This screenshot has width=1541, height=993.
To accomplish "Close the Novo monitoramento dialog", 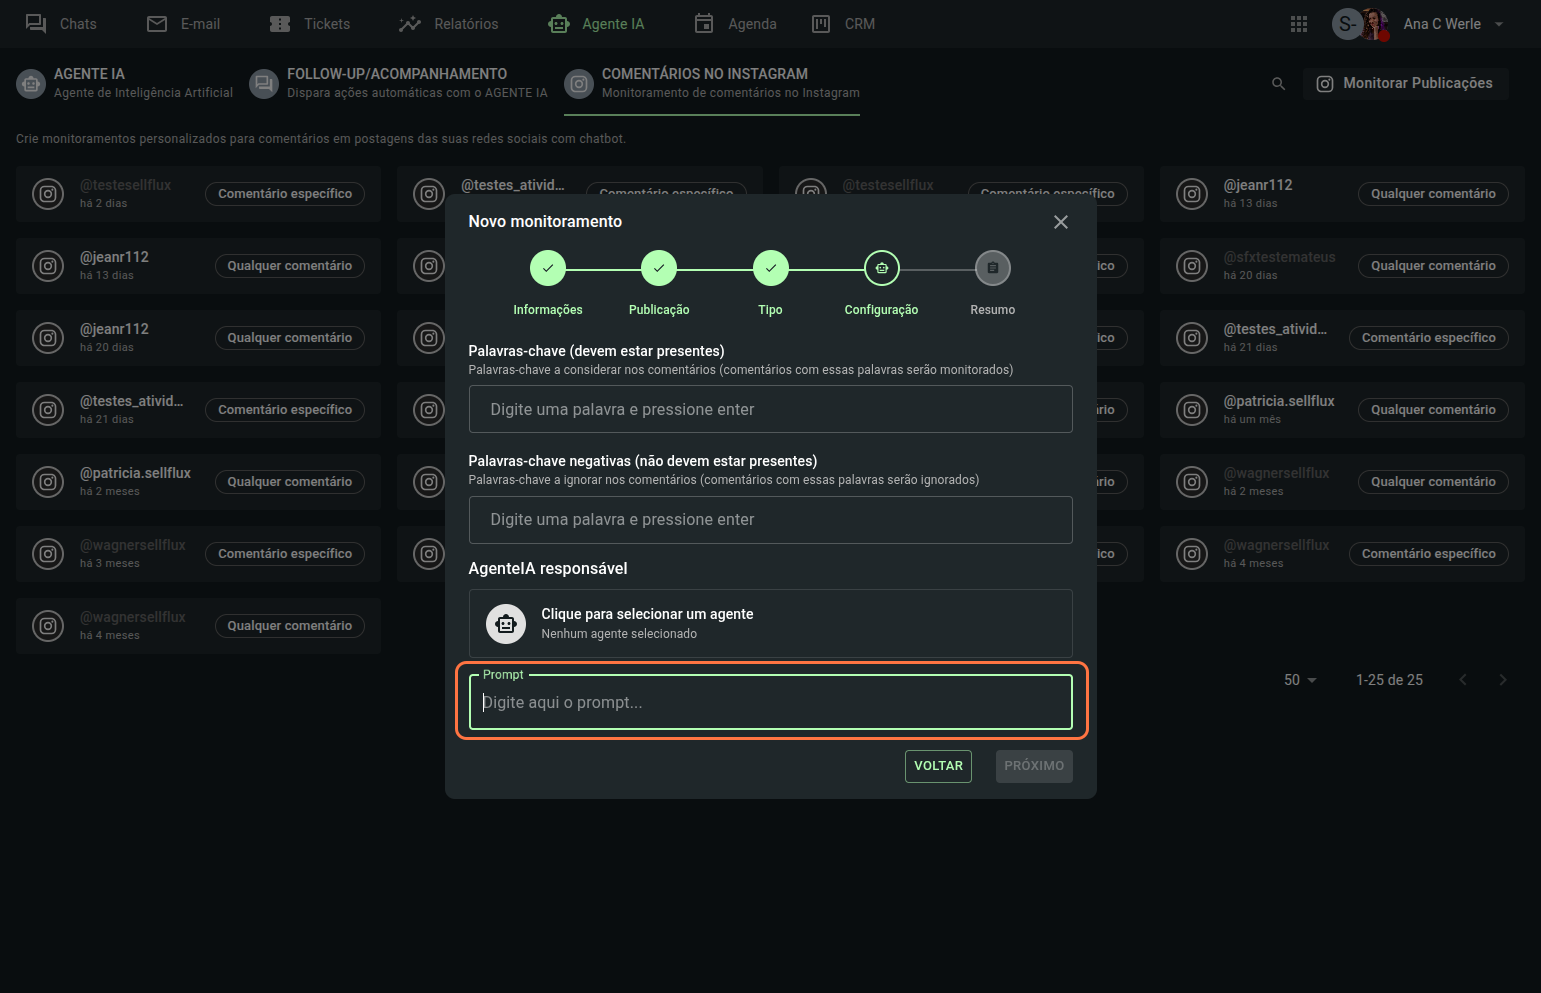I will 1060,222.
